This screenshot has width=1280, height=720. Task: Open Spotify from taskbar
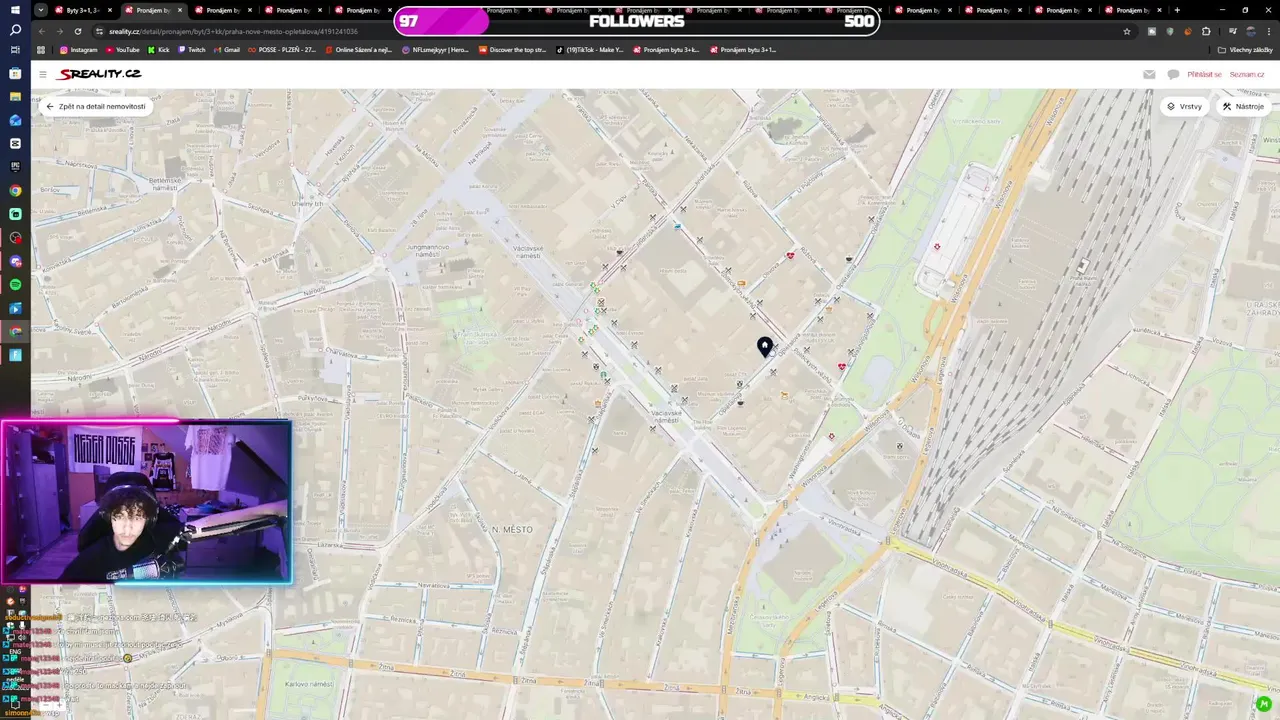[15, 285]
